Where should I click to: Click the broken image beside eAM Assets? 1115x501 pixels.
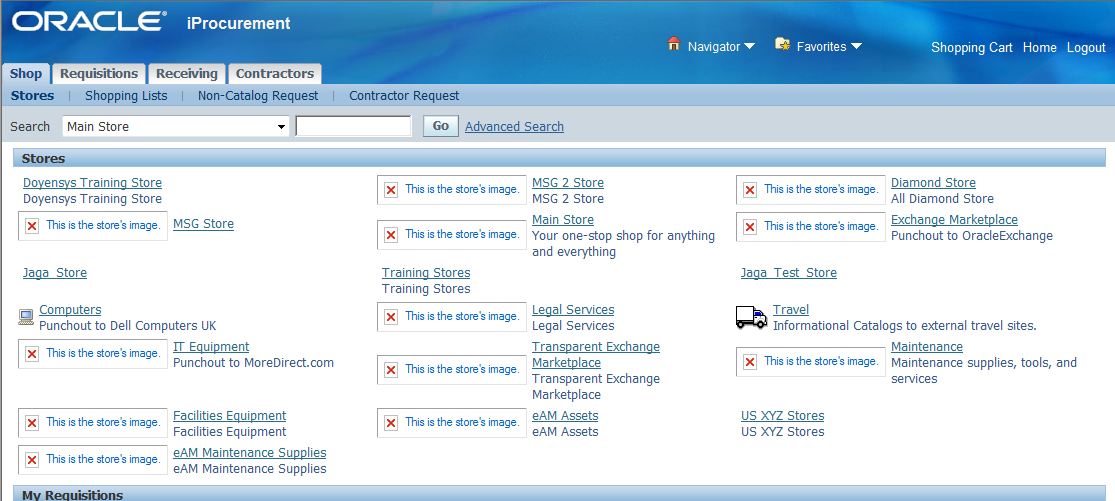[x=452, y=423]
